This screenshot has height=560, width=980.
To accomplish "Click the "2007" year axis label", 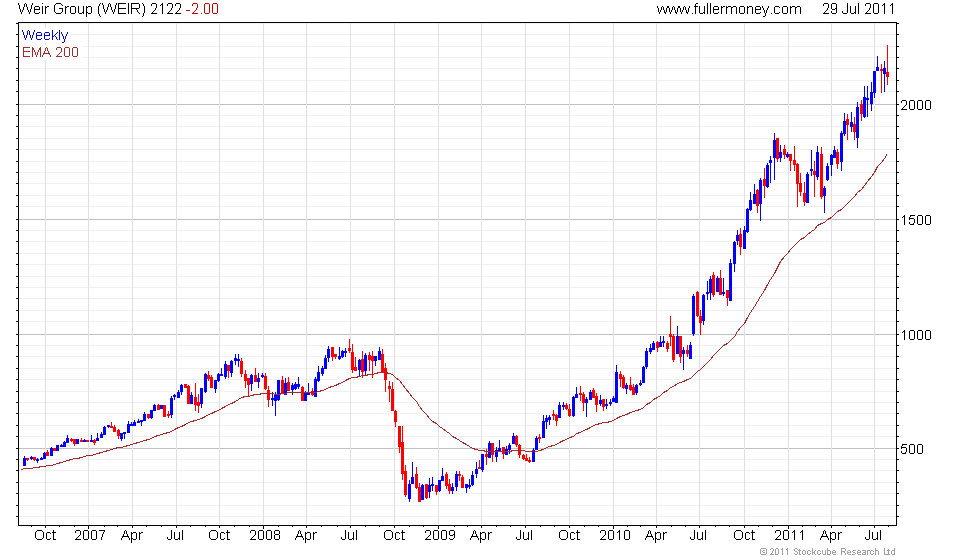I will tap(90, 536).
